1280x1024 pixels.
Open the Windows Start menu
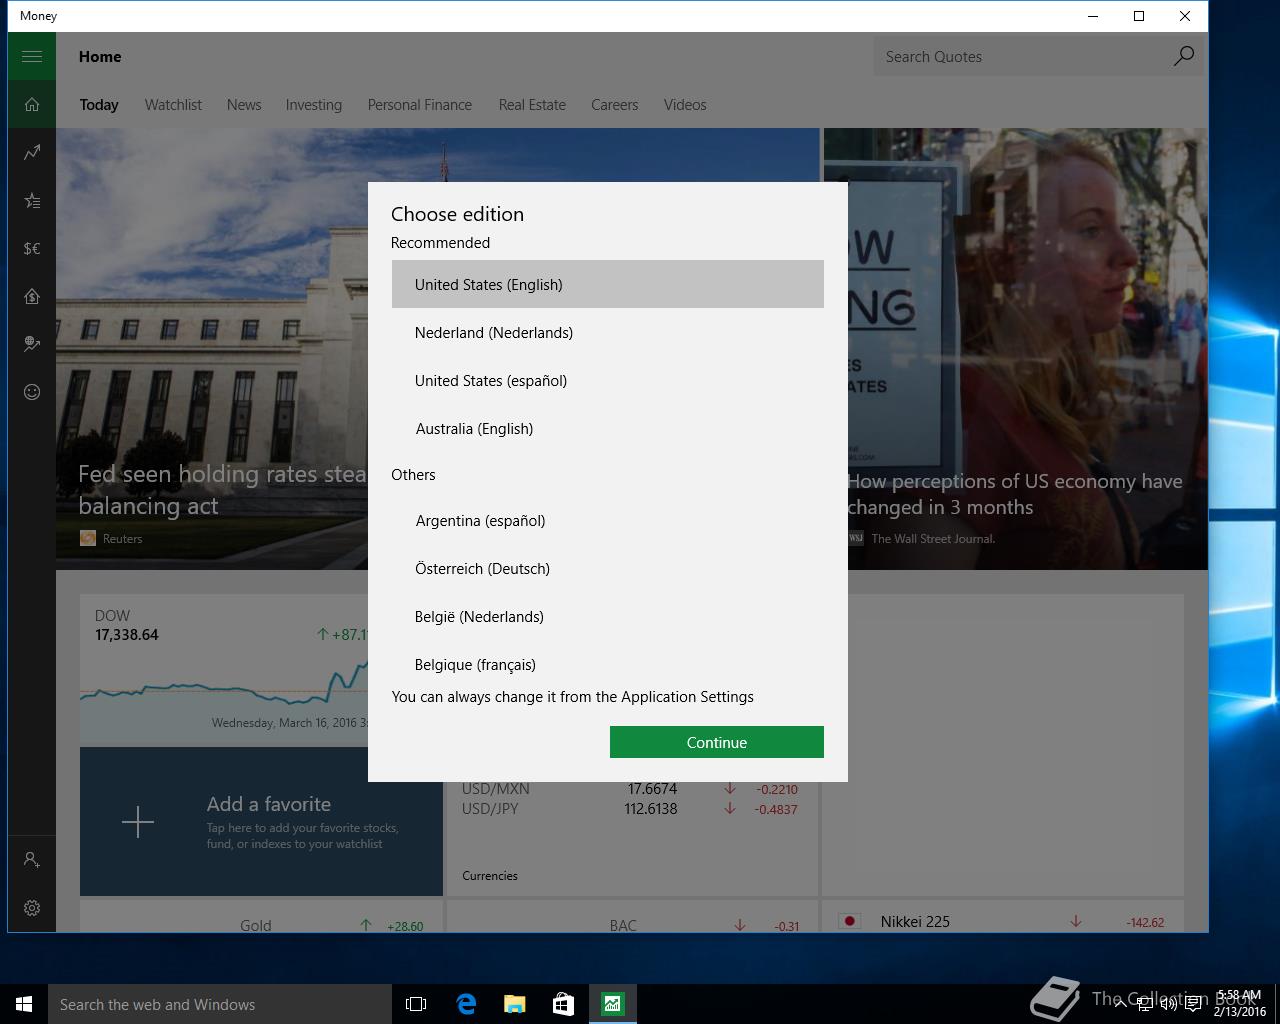pos(24,1004)
